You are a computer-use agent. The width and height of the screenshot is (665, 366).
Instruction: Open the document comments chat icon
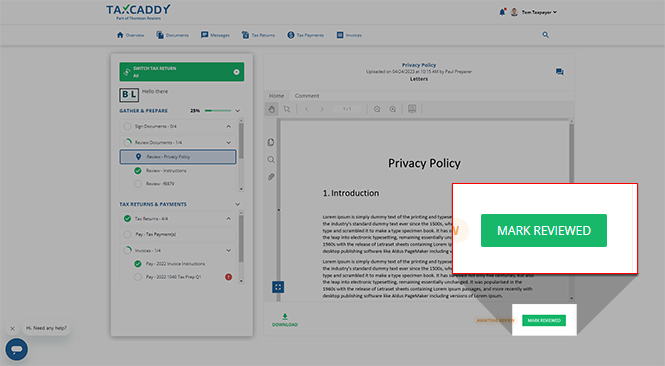(x=559, y=72)
